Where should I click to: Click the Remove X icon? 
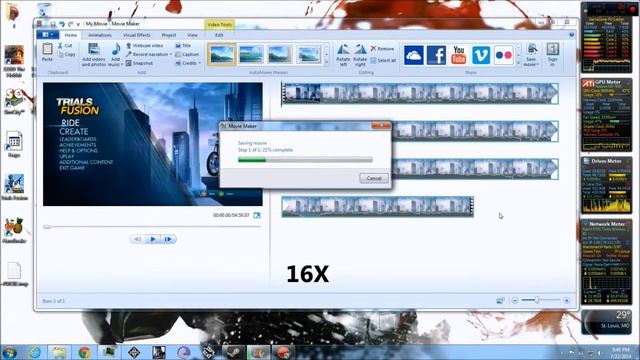tap(373, 49)
